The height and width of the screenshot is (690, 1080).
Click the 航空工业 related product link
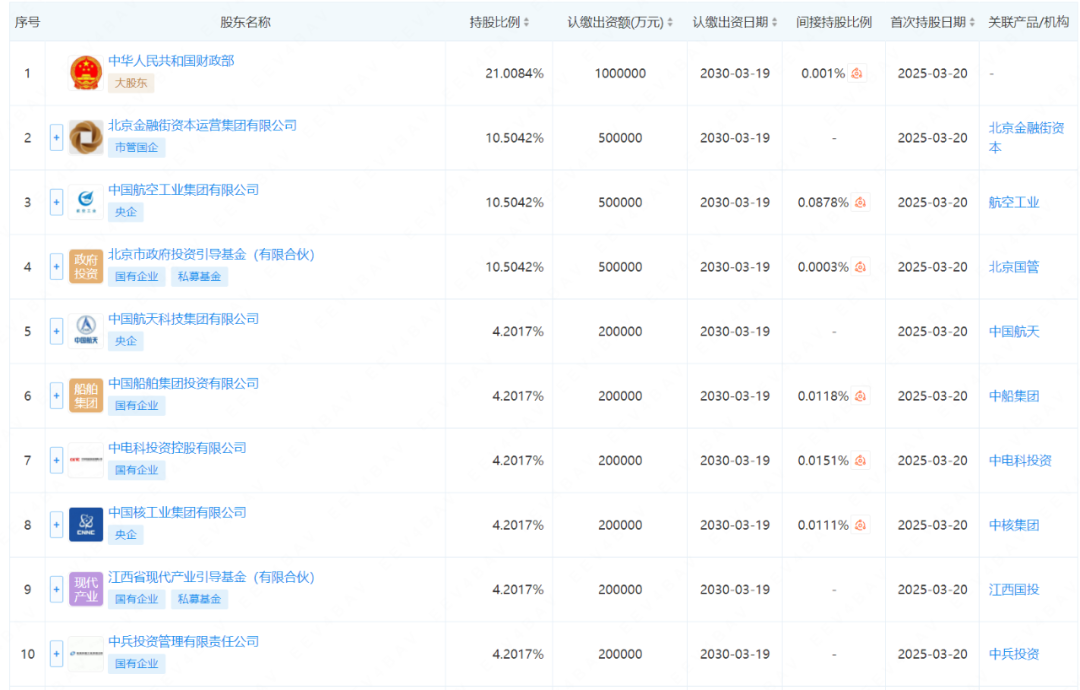coord(1013,202)
